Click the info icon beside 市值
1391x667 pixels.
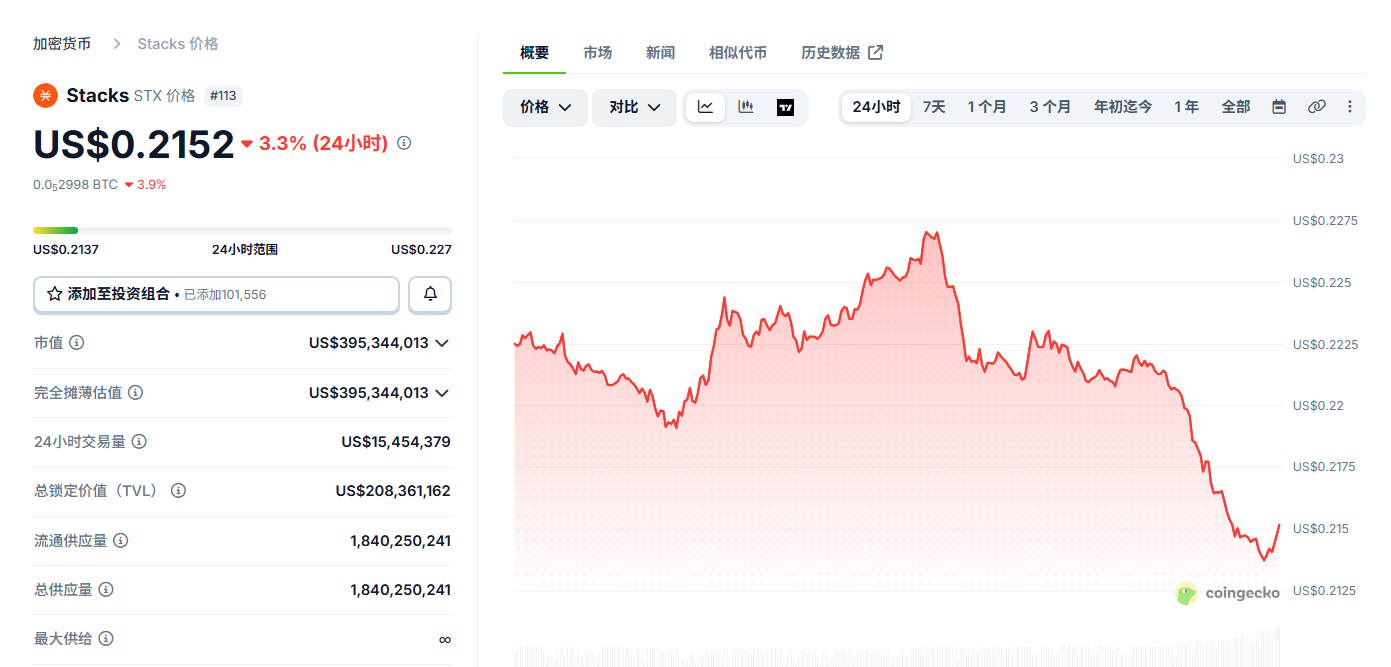pos(76,343)
